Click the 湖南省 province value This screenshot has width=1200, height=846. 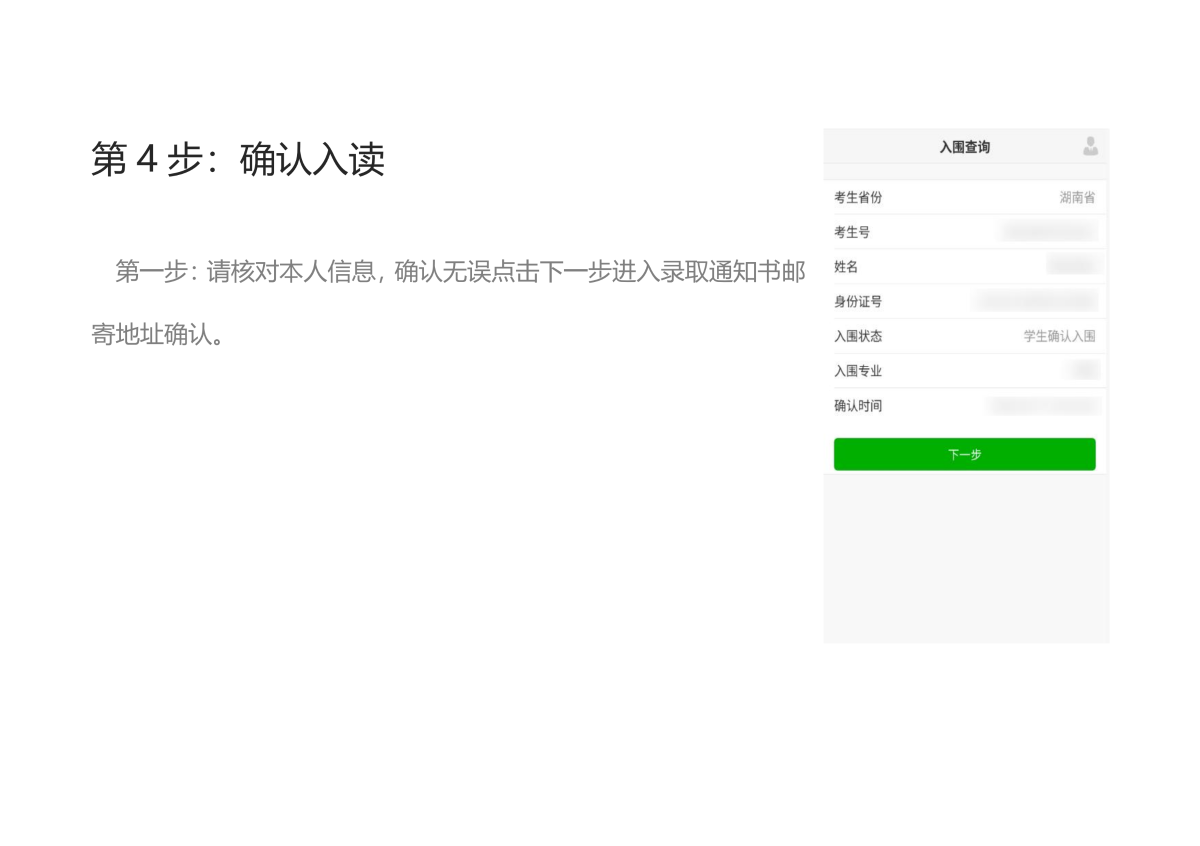pyautogui.click(x=1077, y=197)
